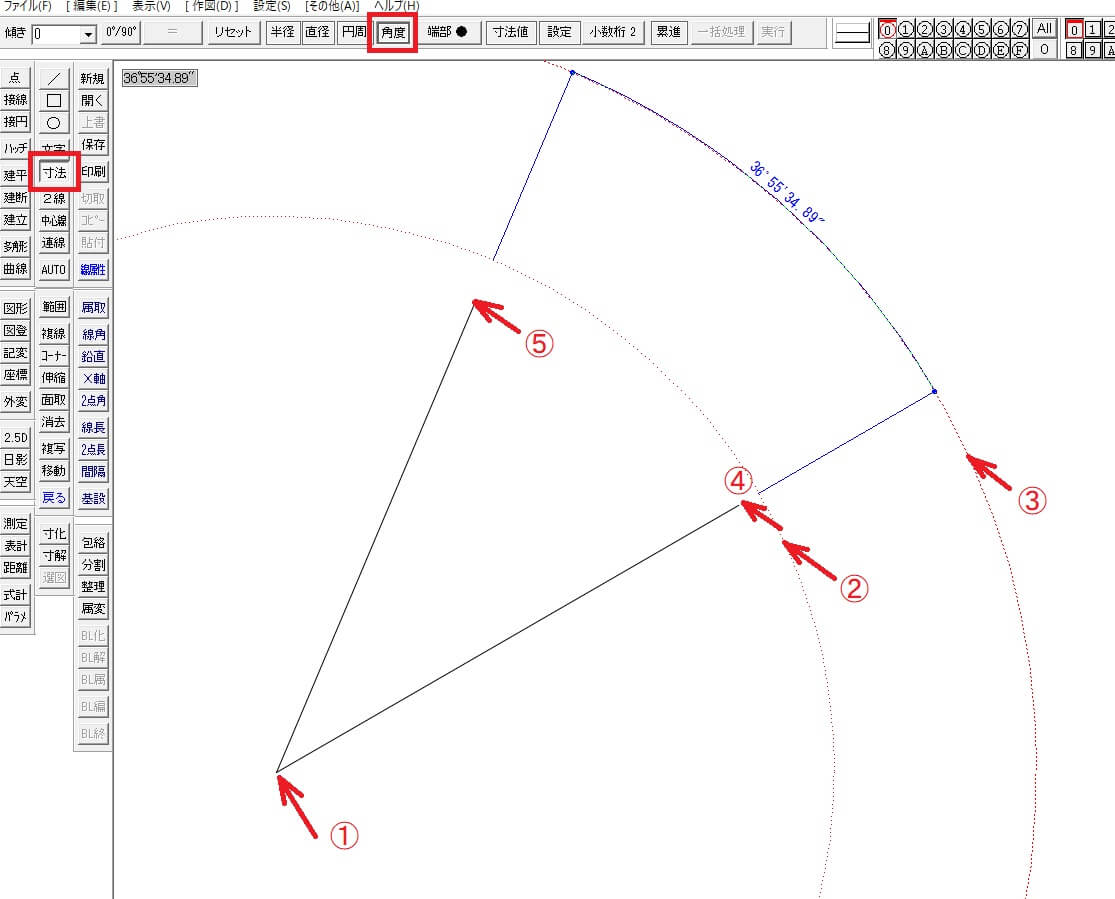This screenshot has width=1115, height=899.
Task: Open the ファイル(F) menu
Action: 28,6
